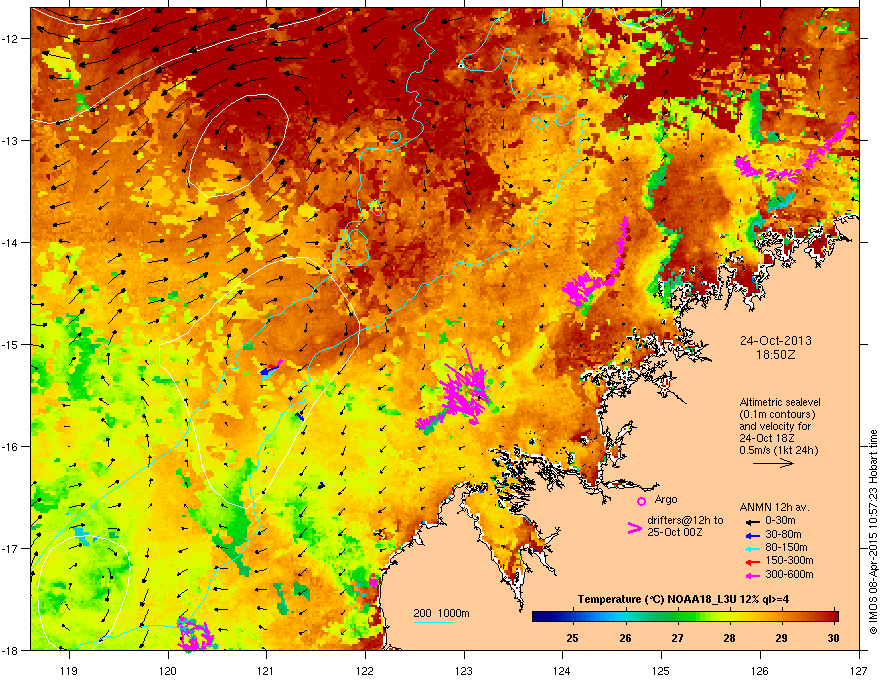This screenshot has height=680, width=880.
Task: Click the longitude axis label 121
Action: coord(266,670)
